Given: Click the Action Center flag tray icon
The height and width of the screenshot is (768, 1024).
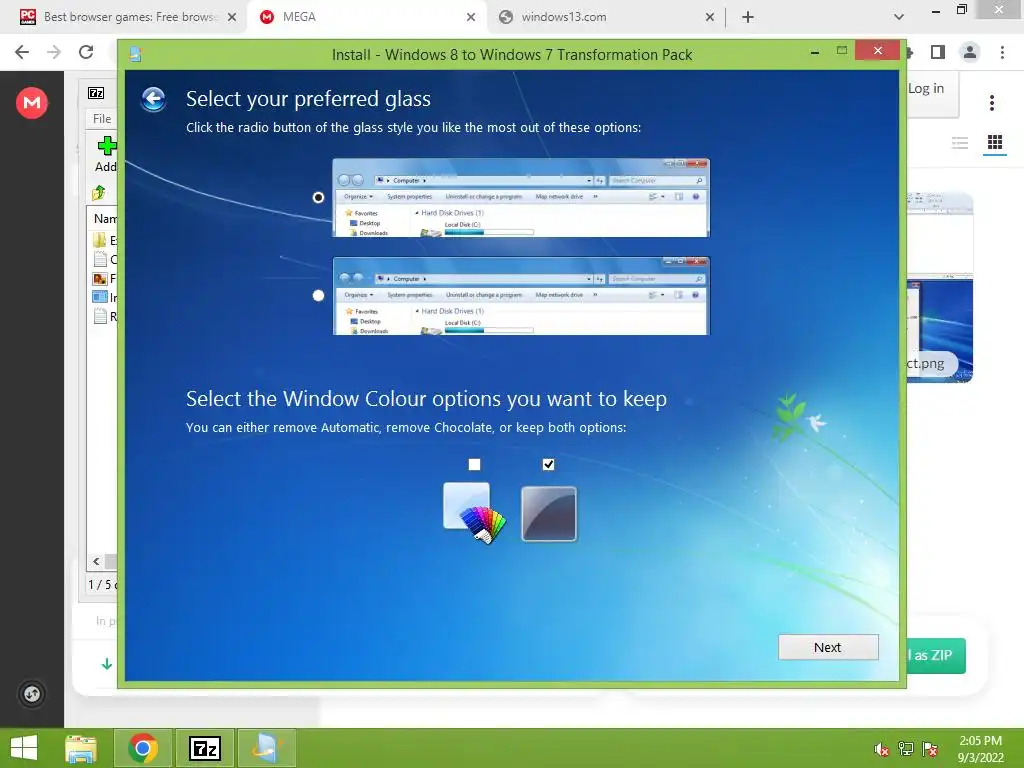Looking at the screenshot, I should click(930, 749).
